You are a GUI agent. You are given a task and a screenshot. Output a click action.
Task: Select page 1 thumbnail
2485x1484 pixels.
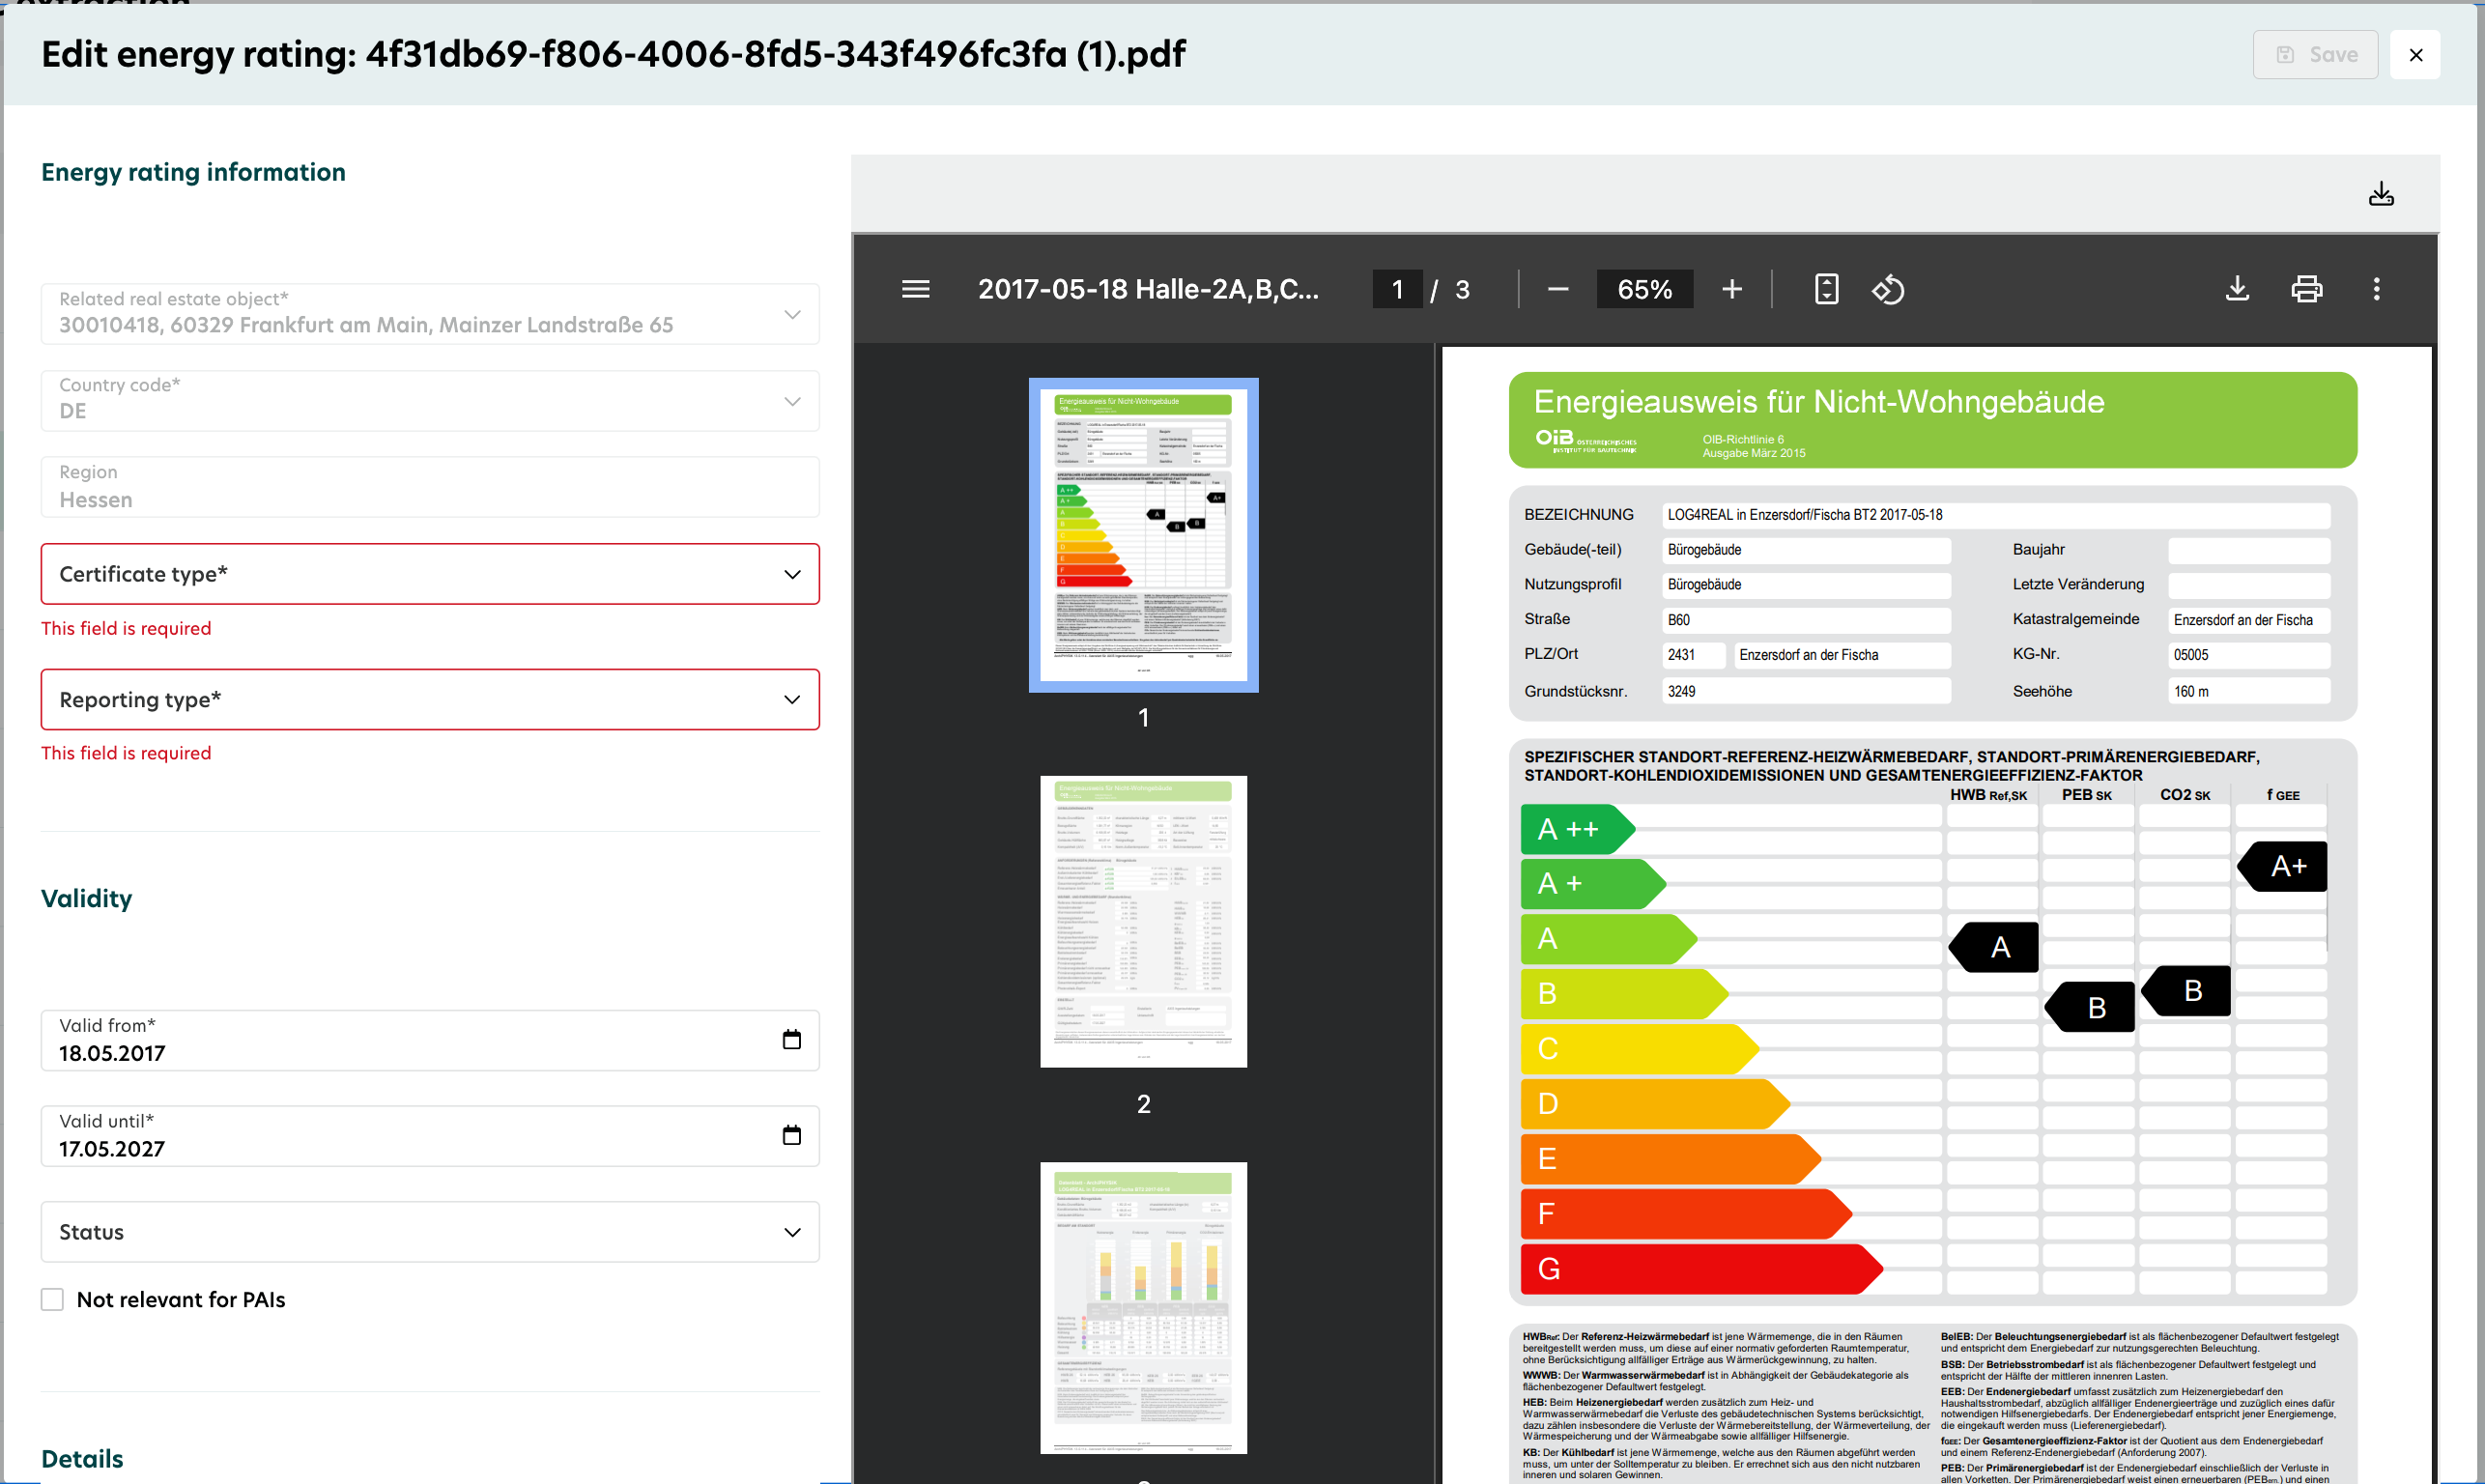pos(1143,535)
